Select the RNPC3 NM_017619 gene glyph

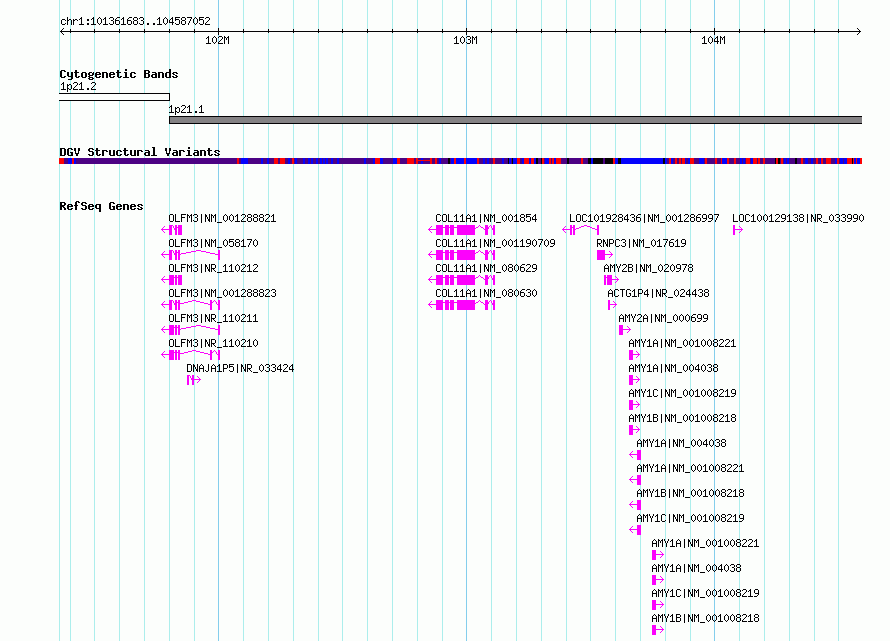pyautogui.click(x=605, y=255)
